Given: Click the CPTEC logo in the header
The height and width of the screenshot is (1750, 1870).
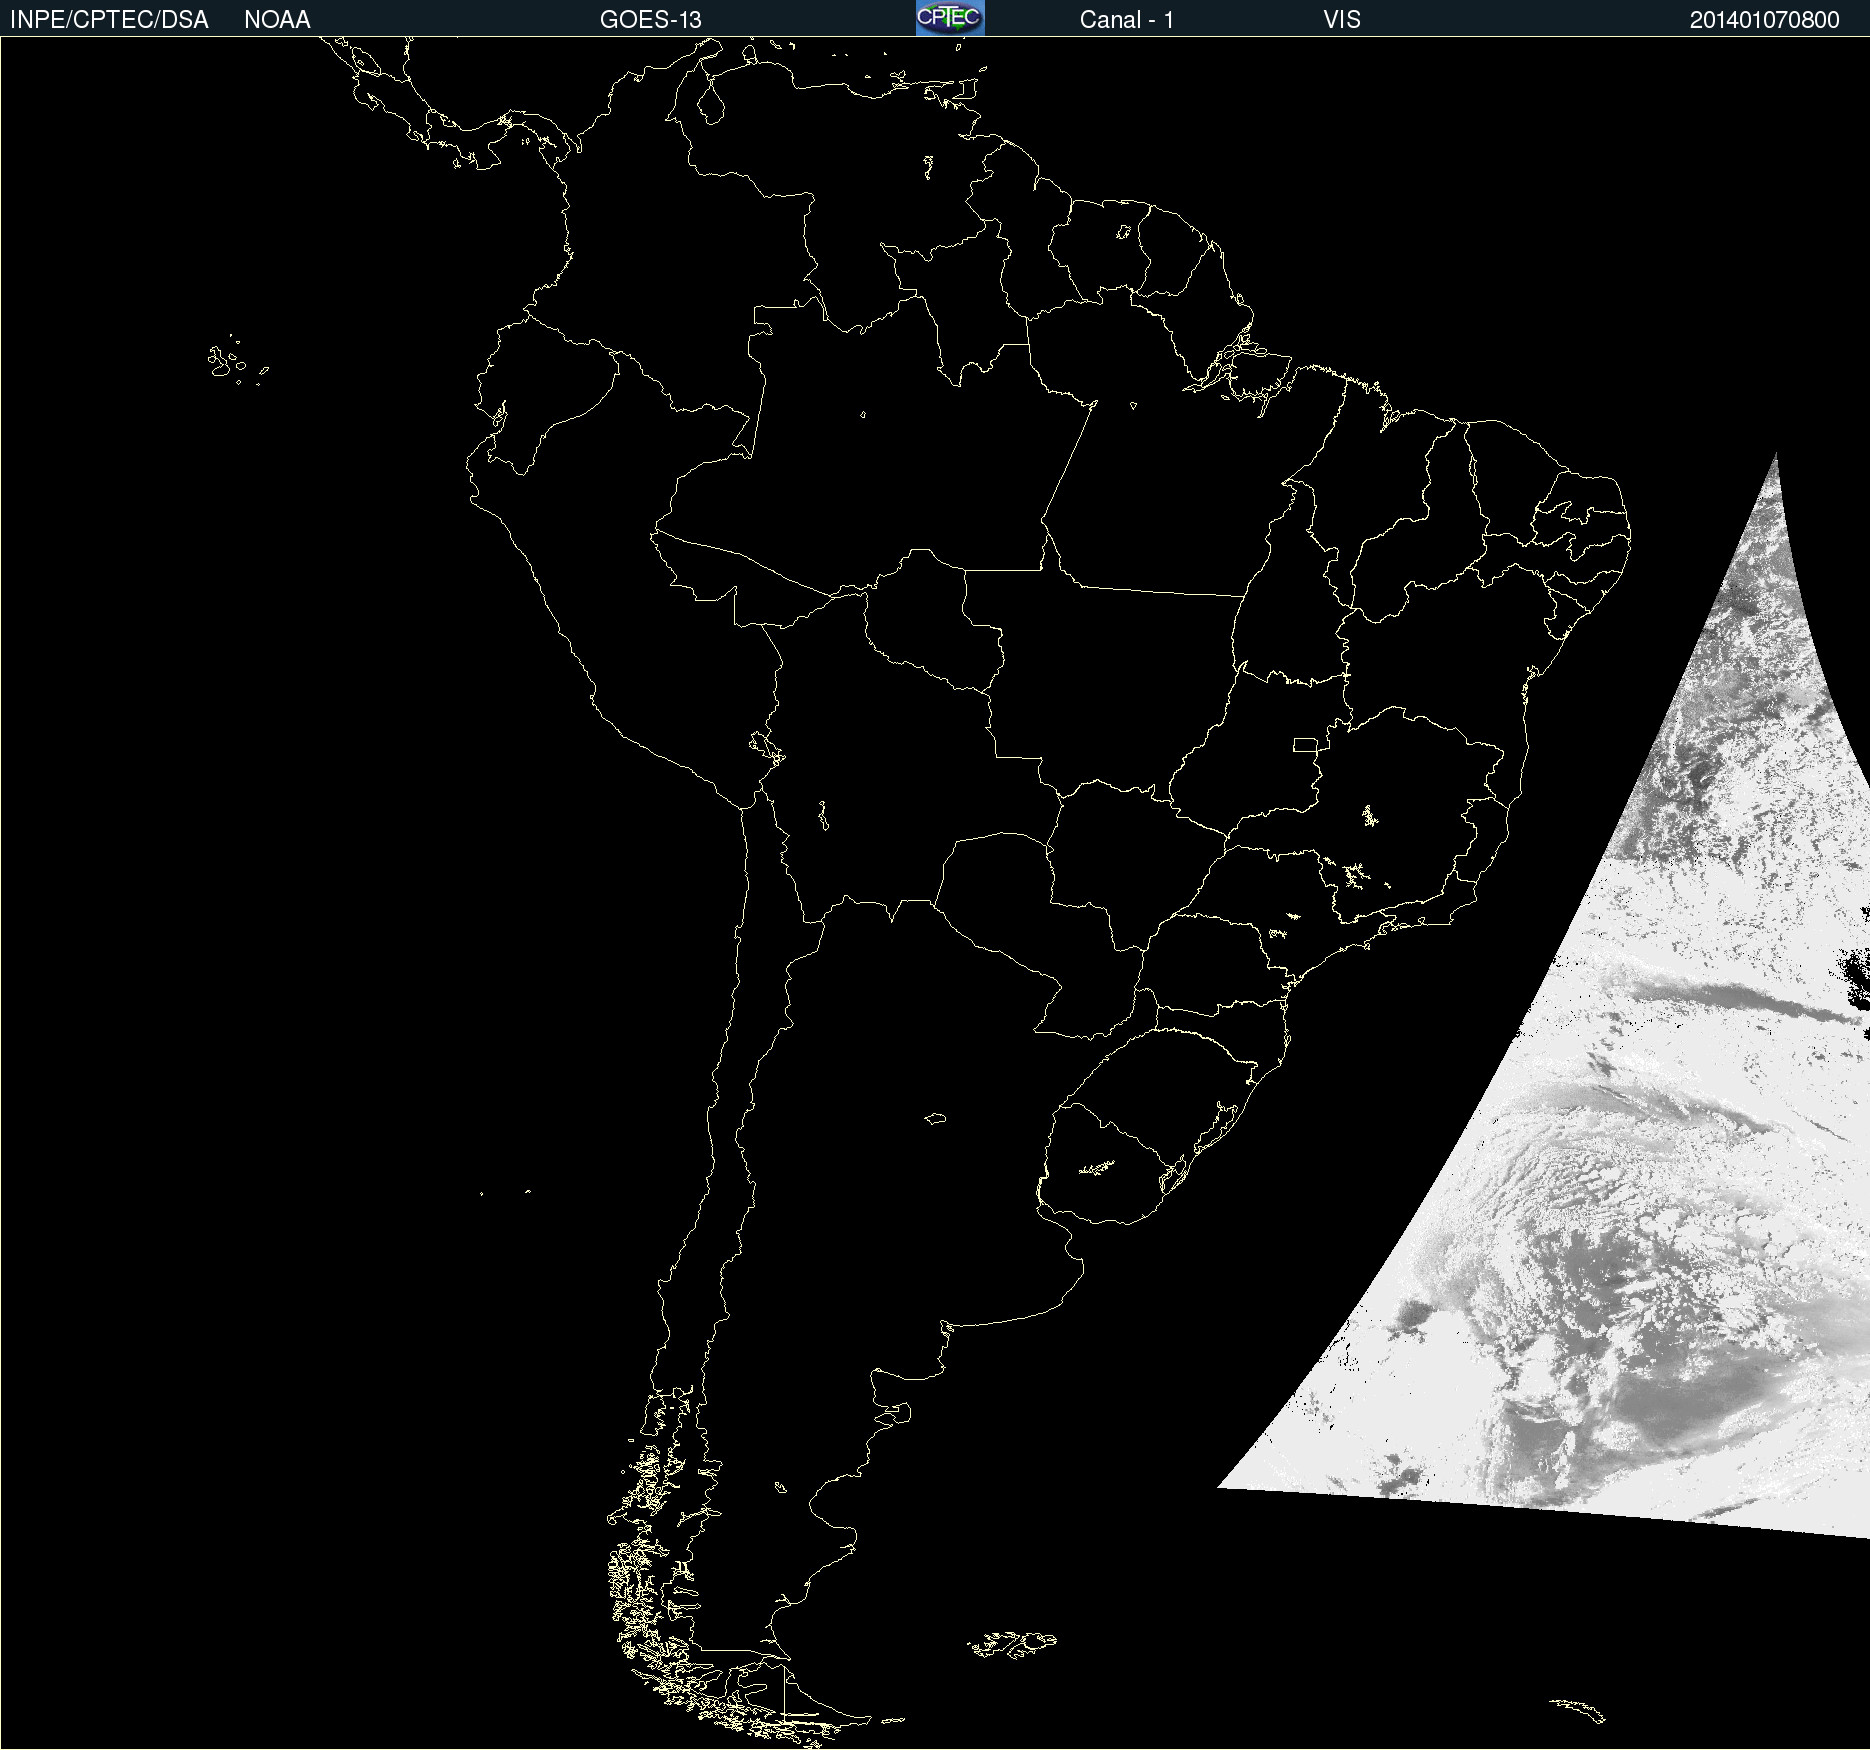Looking at the screenshot, I should coord(950,18).
